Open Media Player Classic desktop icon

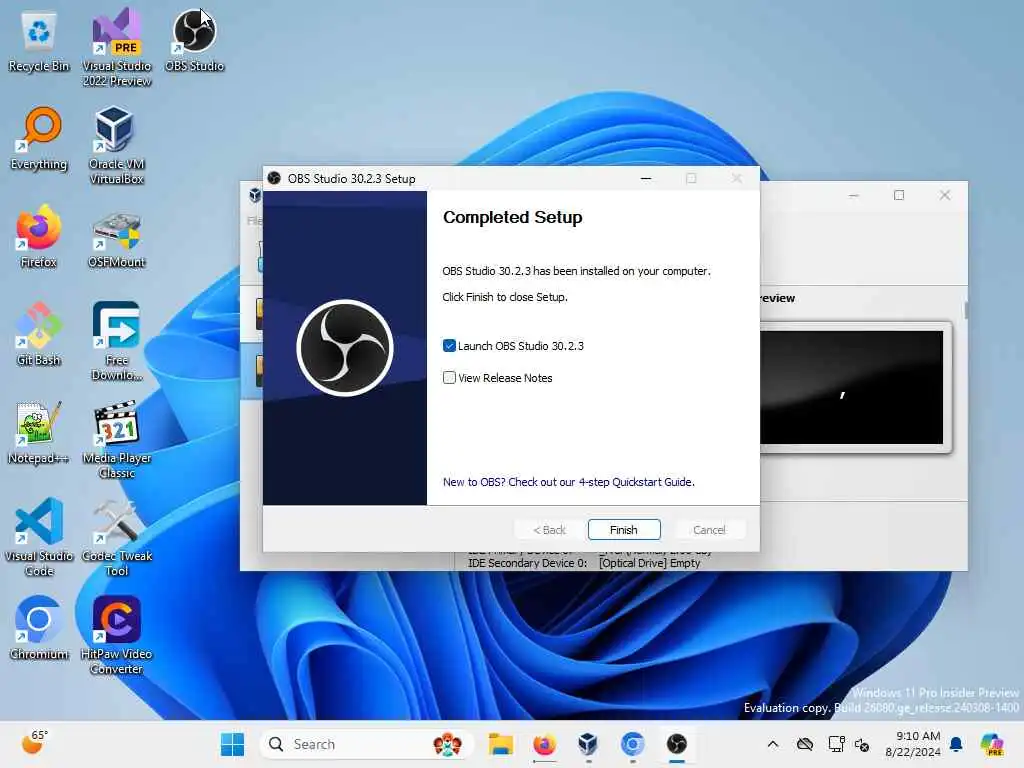coord(117,439)
